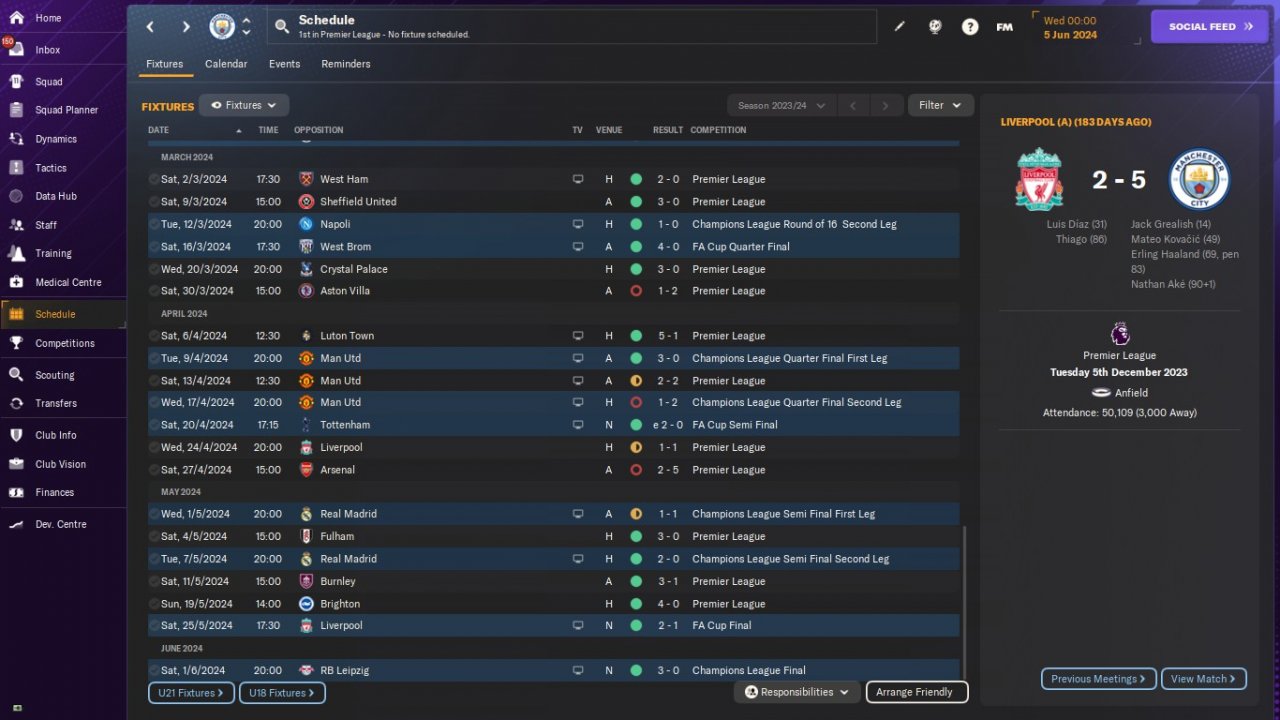Viewport: 1280px width, 720px height.
Task: Open the Filter dropdown
Action: [940, 105]
